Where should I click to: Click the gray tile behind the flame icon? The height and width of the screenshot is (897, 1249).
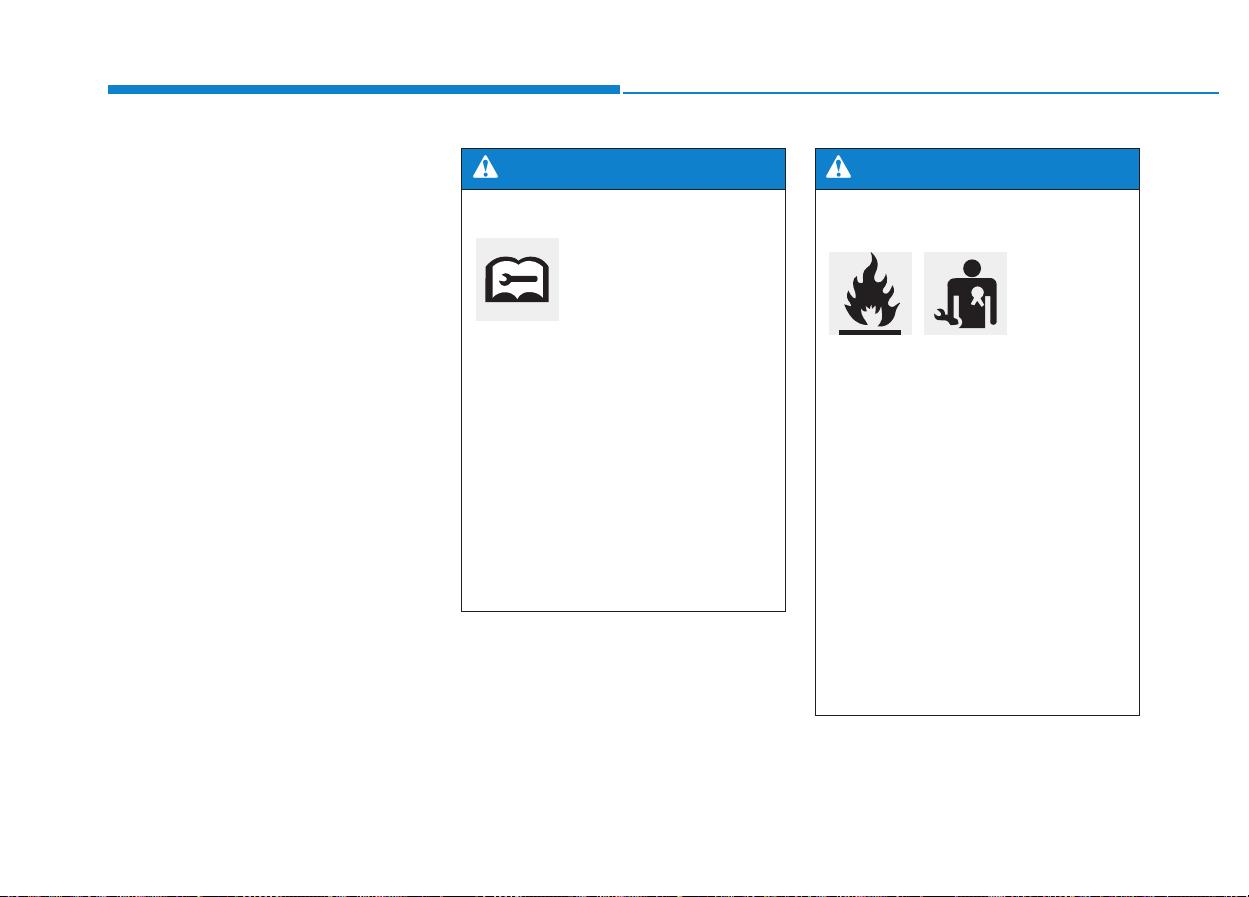pos(871,293)
